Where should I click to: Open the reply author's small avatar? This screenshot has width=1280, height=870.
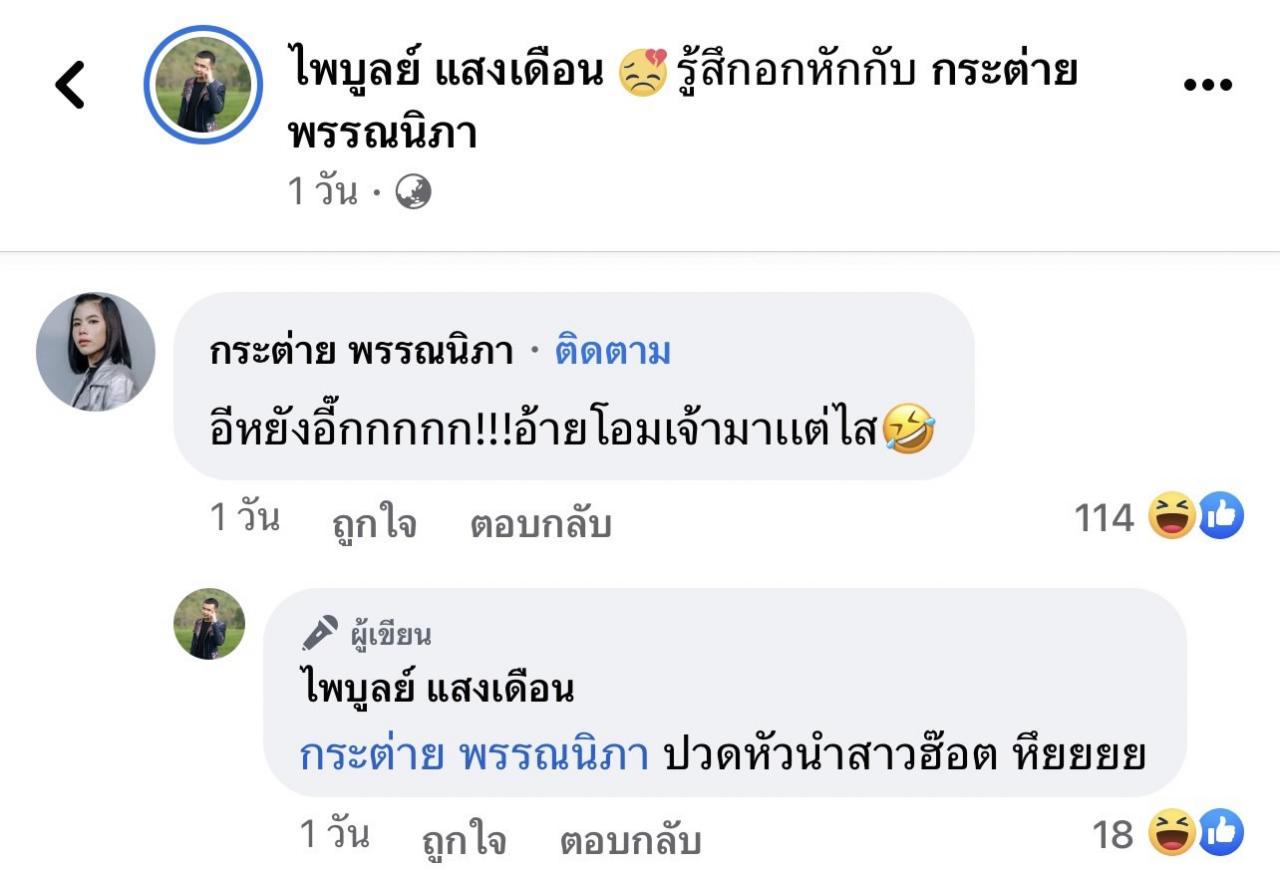coord(209,624)
